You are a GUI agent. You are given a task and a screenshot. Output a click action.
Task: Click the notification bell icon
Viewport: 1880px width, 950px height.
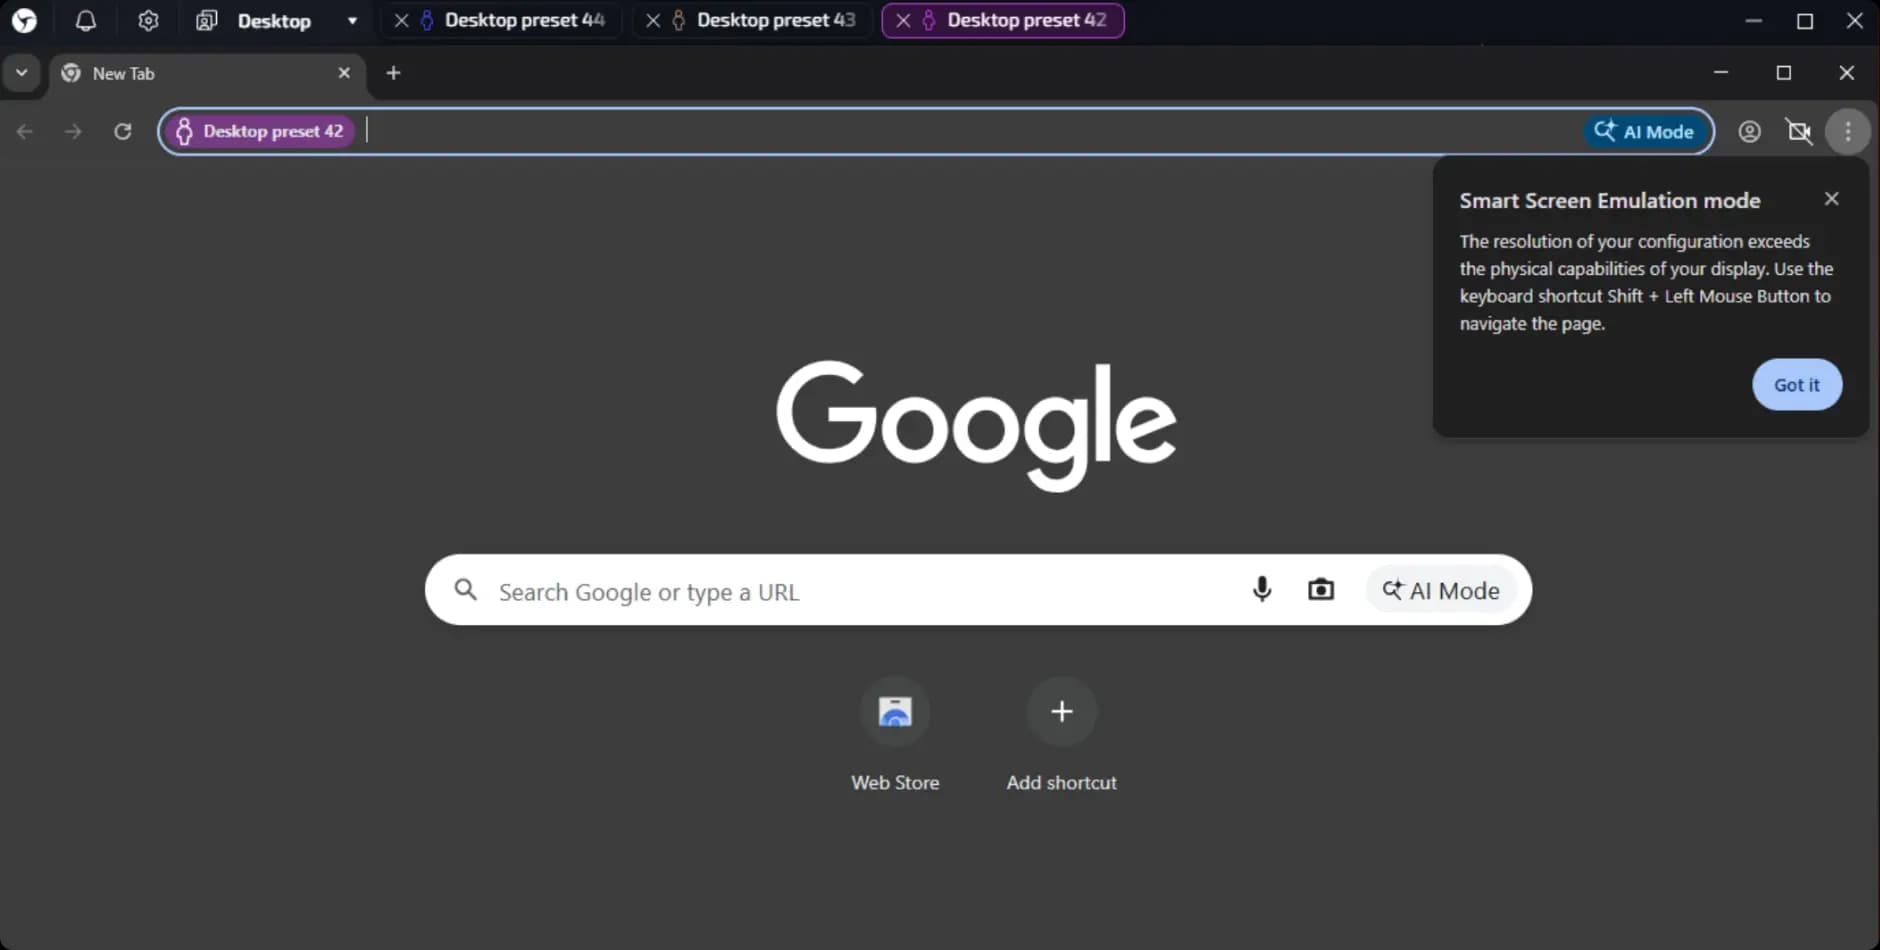click(86, 21)
